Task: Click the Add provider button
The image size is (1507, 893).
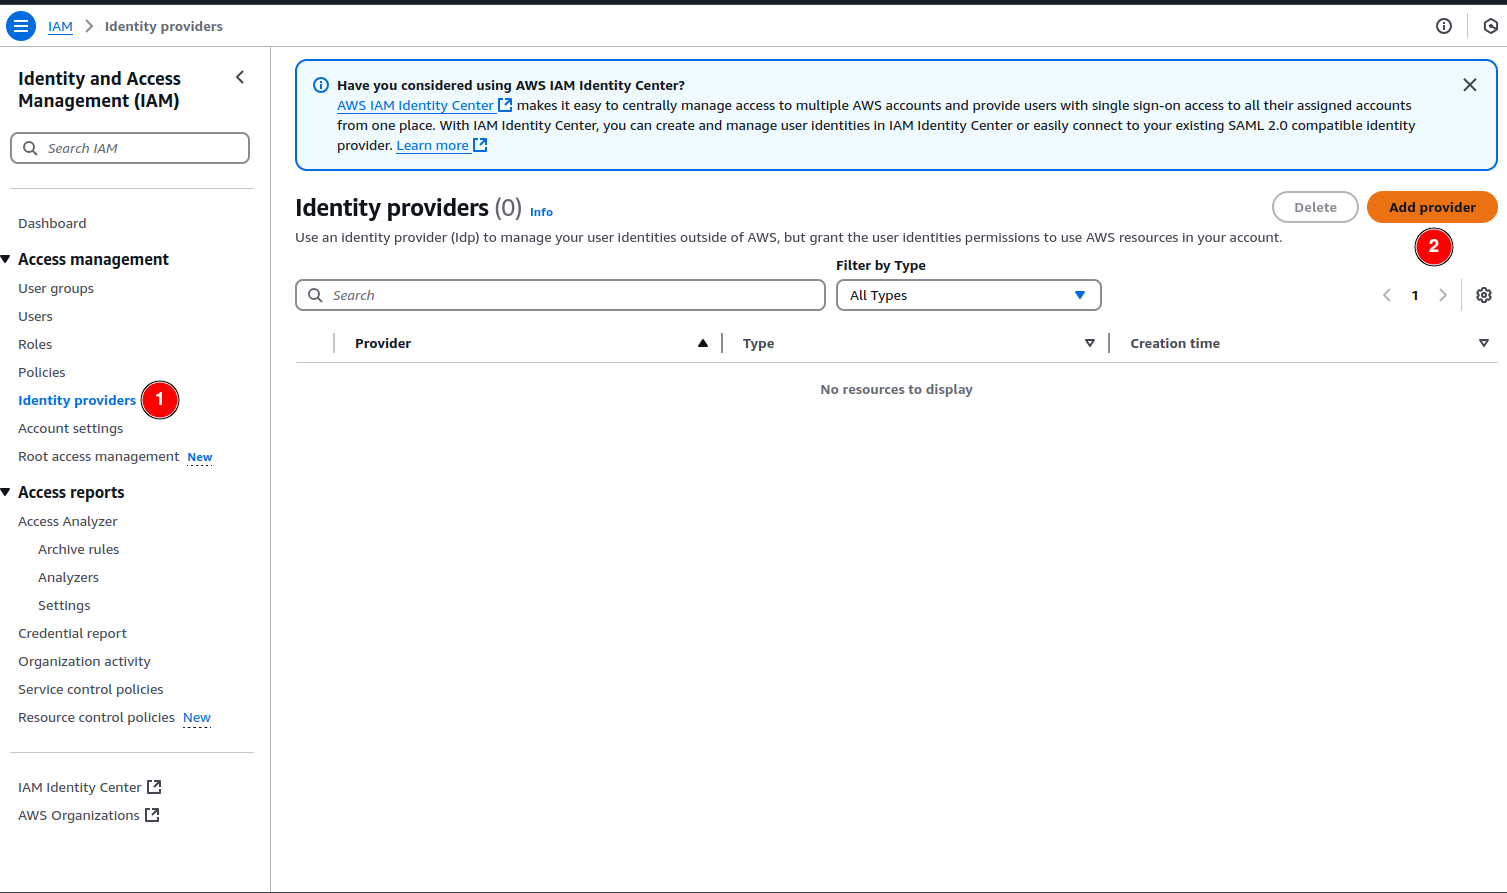Action: (1432, 207)
